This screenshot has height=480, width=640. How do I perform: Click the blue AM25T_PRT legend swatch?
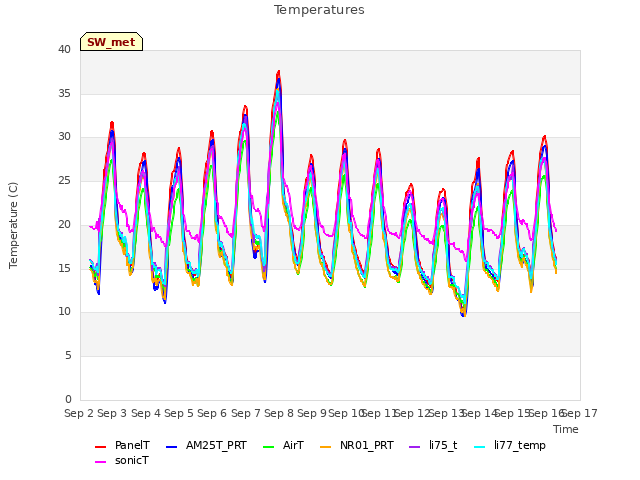pyautogui.click(x=171, y=447)
